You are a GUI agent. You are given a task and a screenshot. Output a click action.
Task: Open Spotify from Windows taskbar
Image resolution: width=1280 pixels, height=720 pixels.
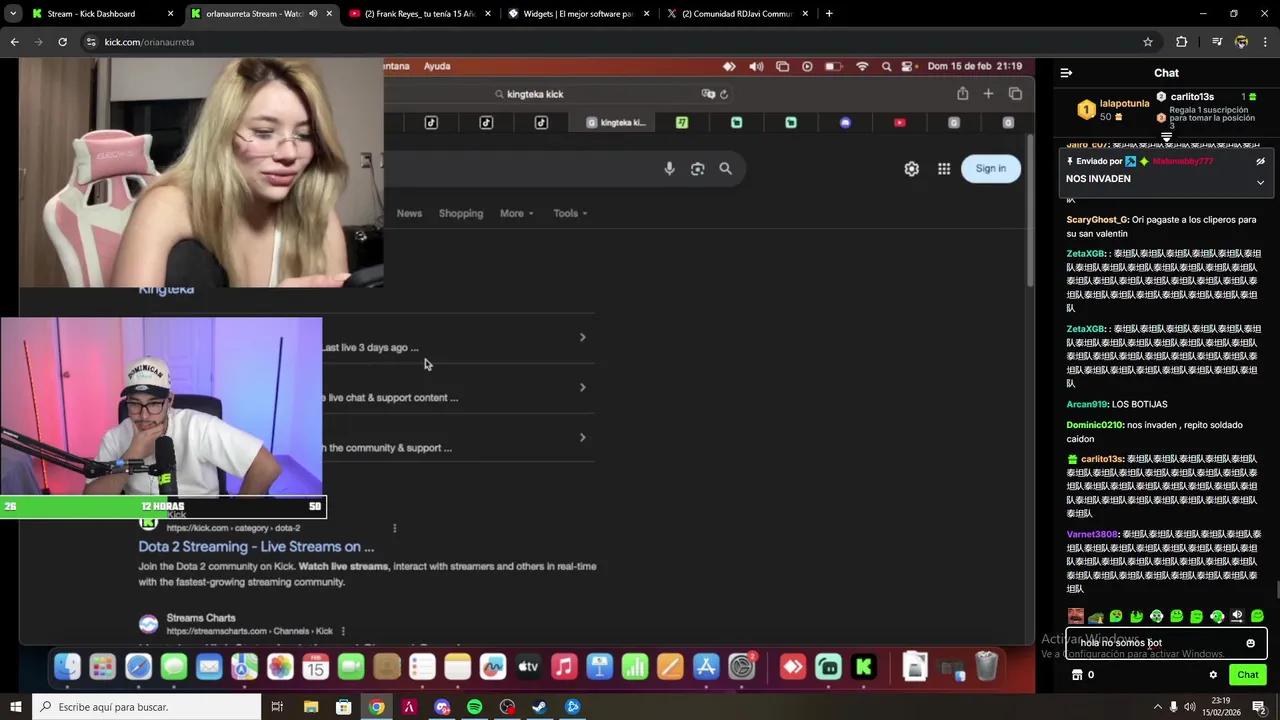click(474, 707)
